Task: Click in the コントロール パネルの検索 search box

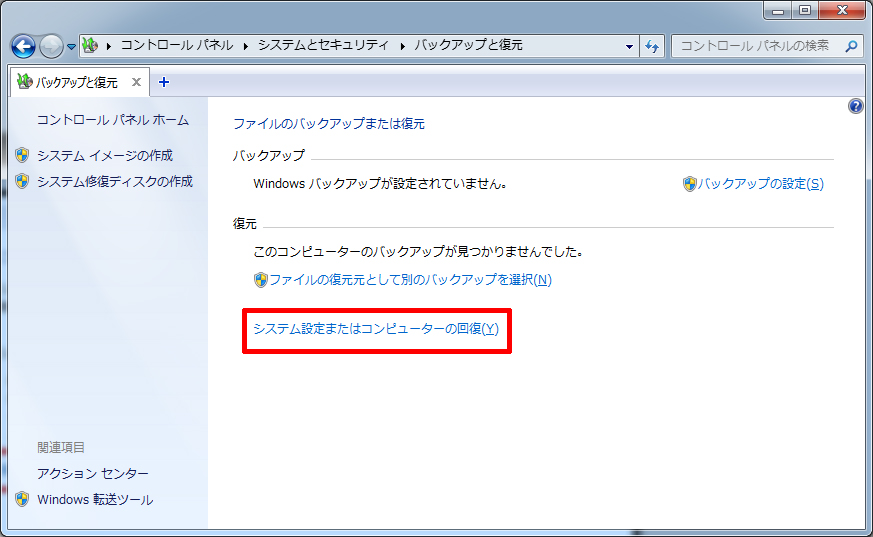Action: [x=755, y=46]
